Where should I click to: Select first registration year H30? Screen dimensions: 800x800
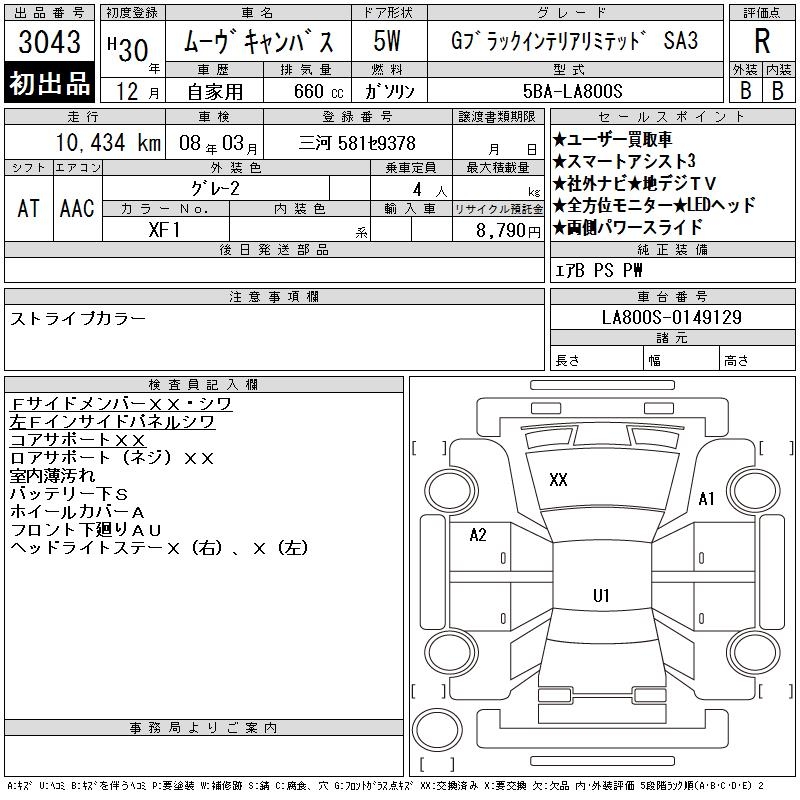pyautogui.click(x=129, y=48)
